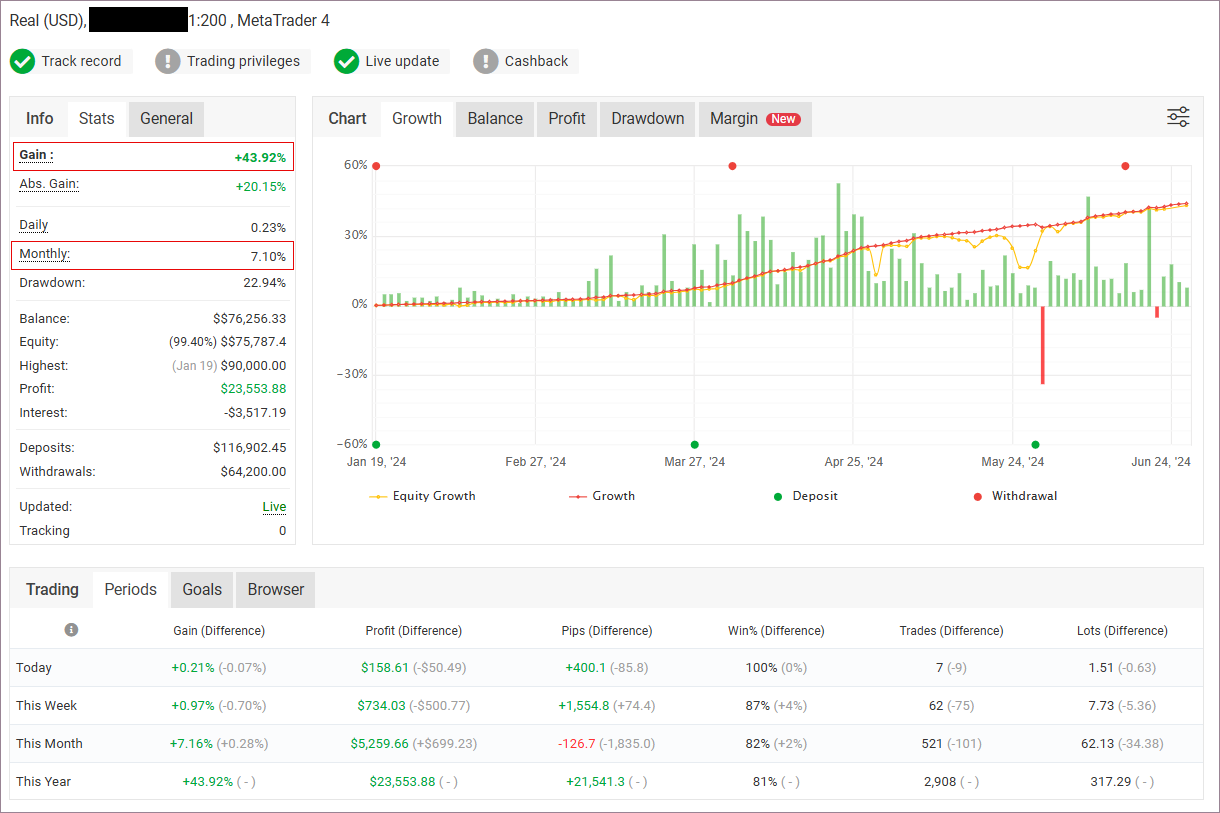Switch to the Balance chart tab
Viewport: 1220px width, 813px height.
(495, 118)
